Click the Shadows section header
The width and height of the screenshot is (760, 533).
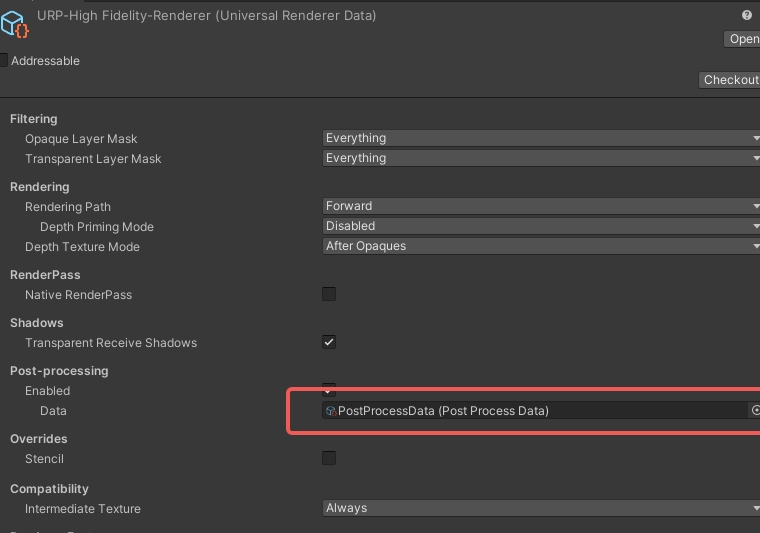[x=37, y=323]
